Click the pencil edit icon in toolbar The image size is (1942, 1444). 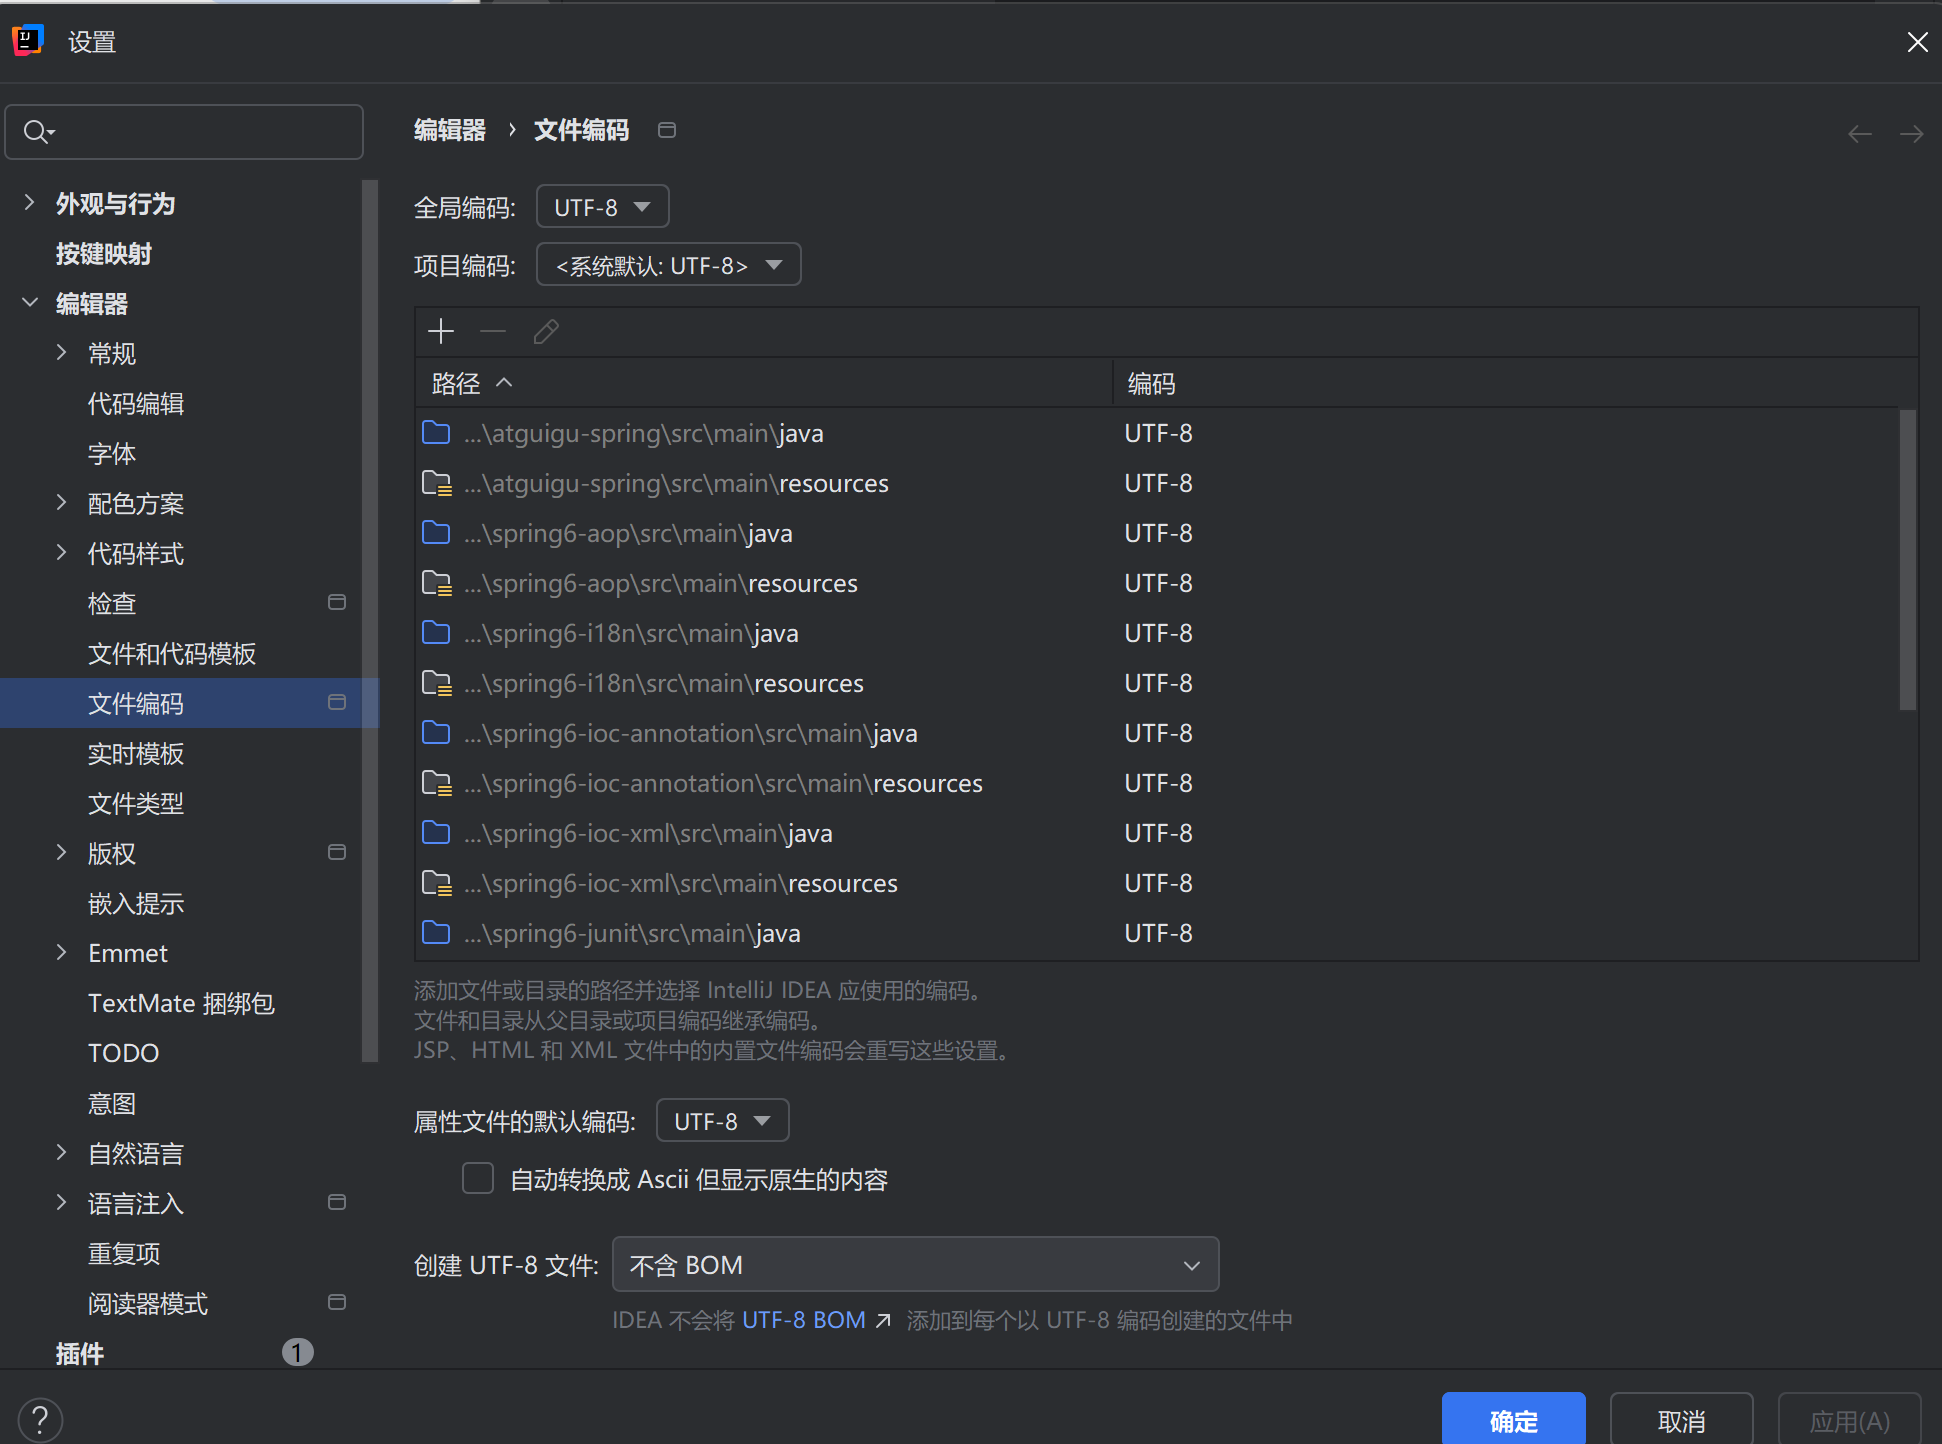pos(546,331)
